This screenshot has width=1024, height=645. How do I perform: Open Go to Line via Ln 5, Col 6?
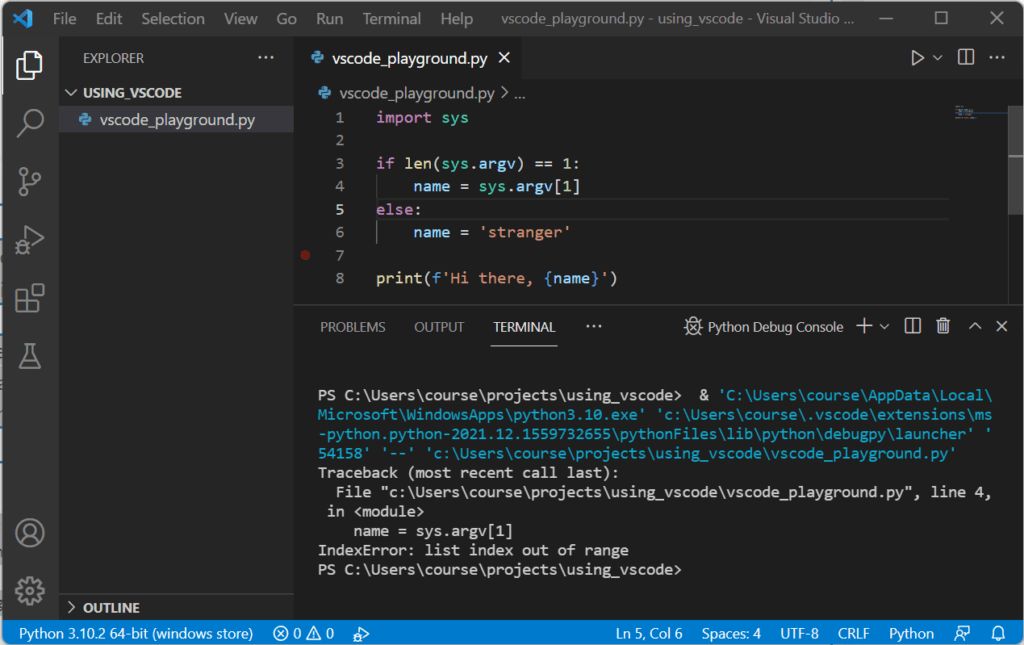point(647,633)
